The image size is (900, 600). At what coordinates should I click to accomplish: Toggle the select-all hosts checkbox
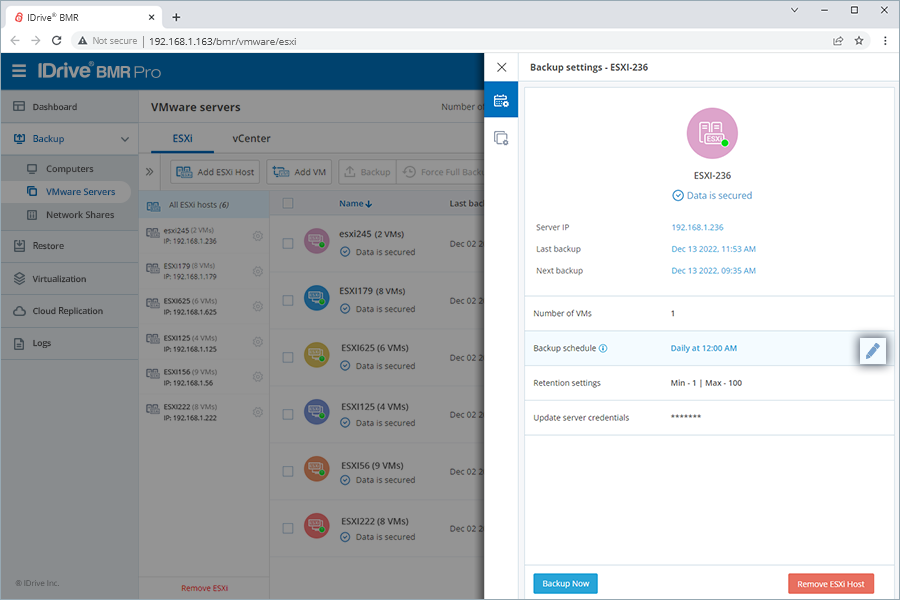[288, 203]
